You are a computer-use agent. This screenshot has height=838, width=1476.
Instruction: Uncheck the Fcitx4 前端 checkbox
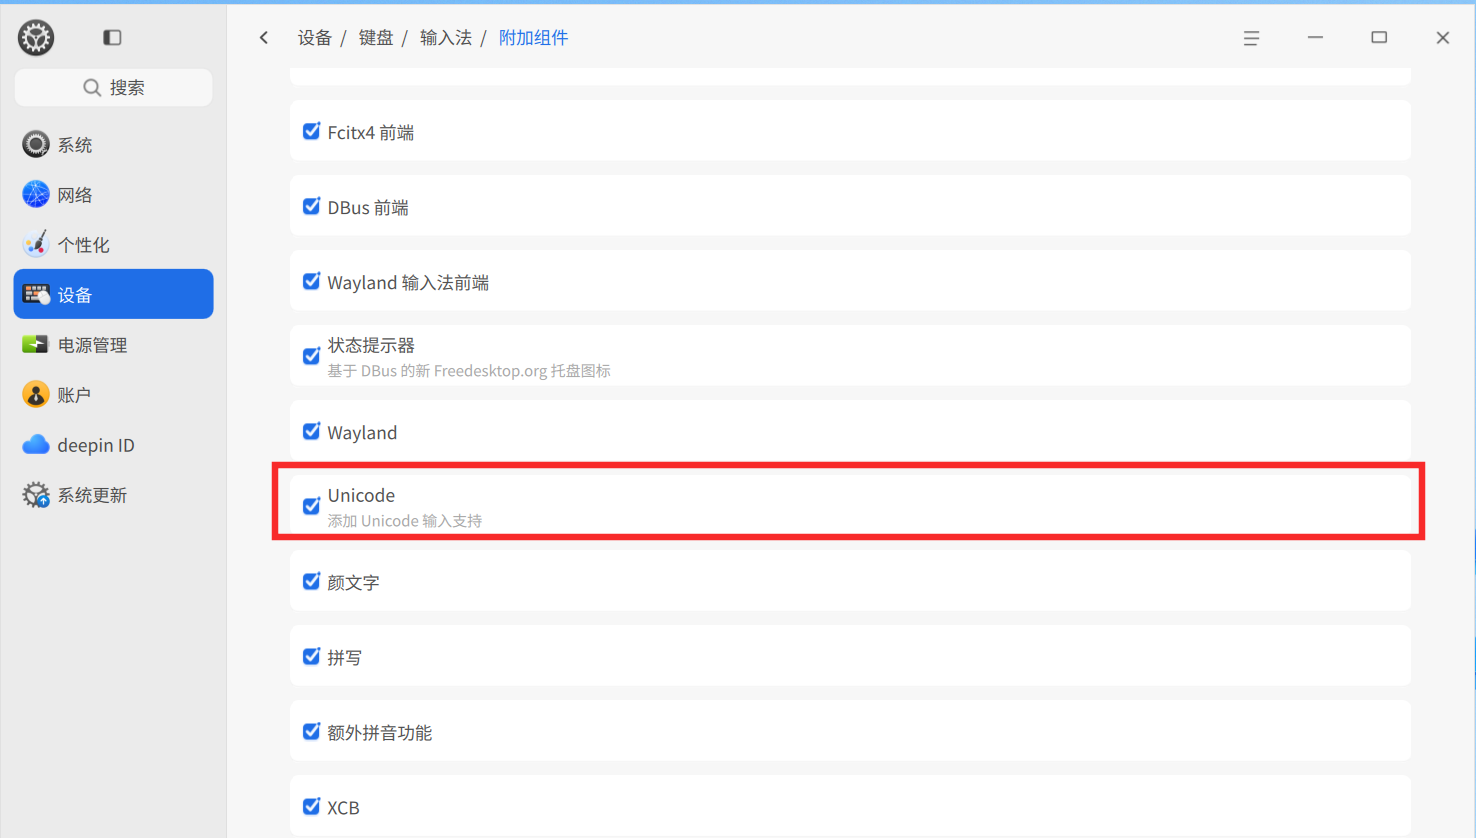pos(311,131)
